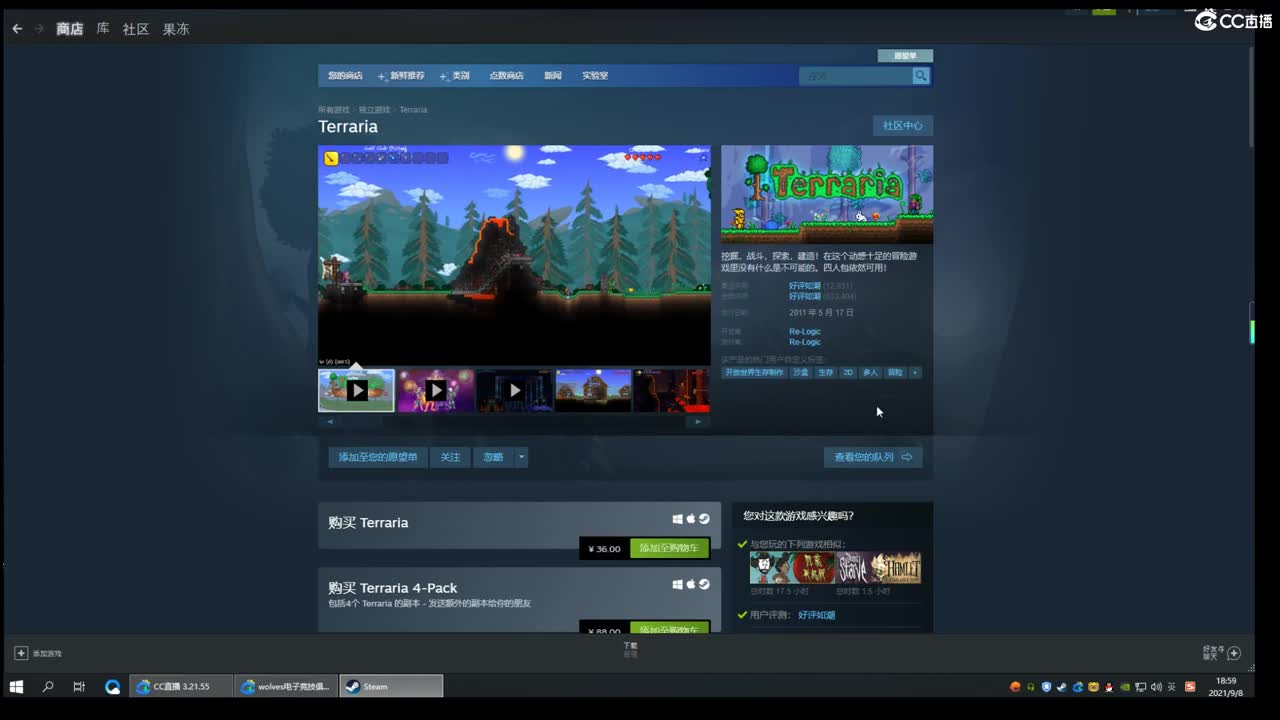Open the Don't Starve Hamlet similar game
Viewport: 1280px width, 720px height.
(x=878, y=568)
